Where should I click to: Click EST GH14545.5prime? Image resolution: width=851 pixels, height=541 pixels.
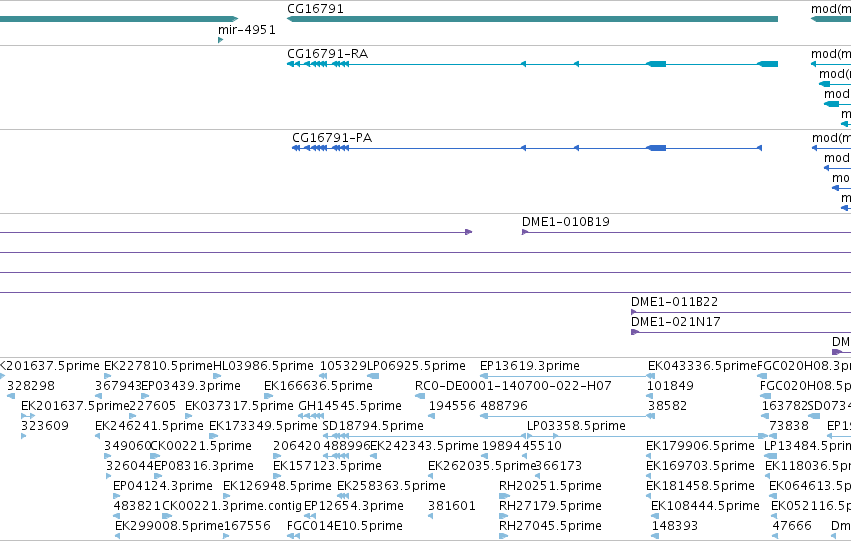pyautogui.click(x=350, y=406)
